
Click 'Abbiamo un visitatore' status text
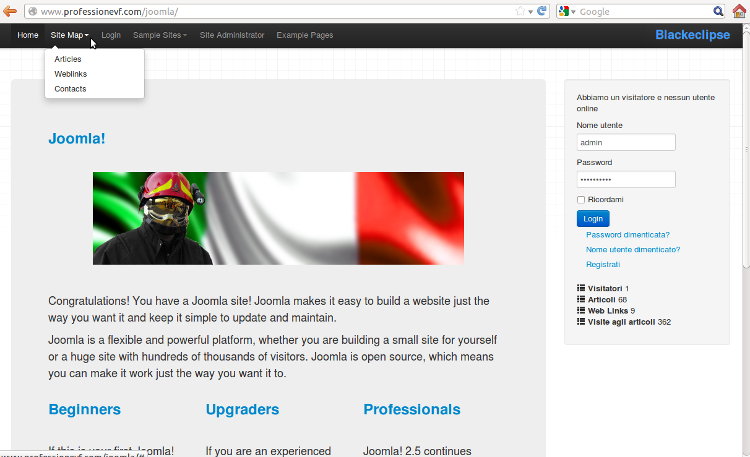646,103
